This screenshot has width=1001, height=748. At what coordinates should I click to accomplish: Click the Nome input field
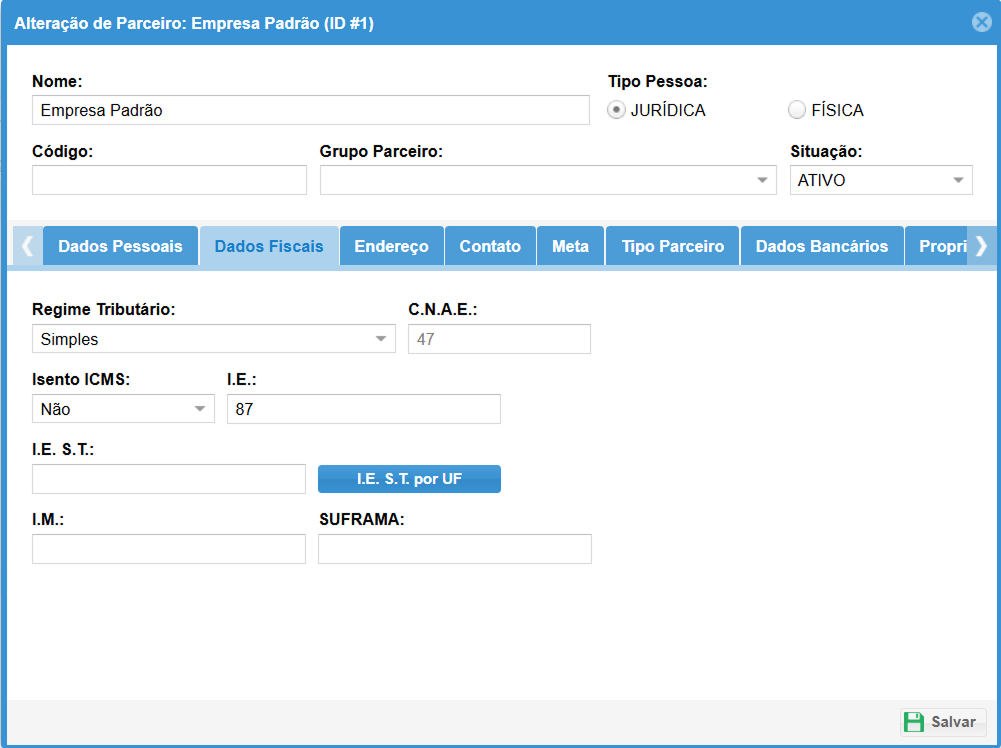(x=310, y=110)
